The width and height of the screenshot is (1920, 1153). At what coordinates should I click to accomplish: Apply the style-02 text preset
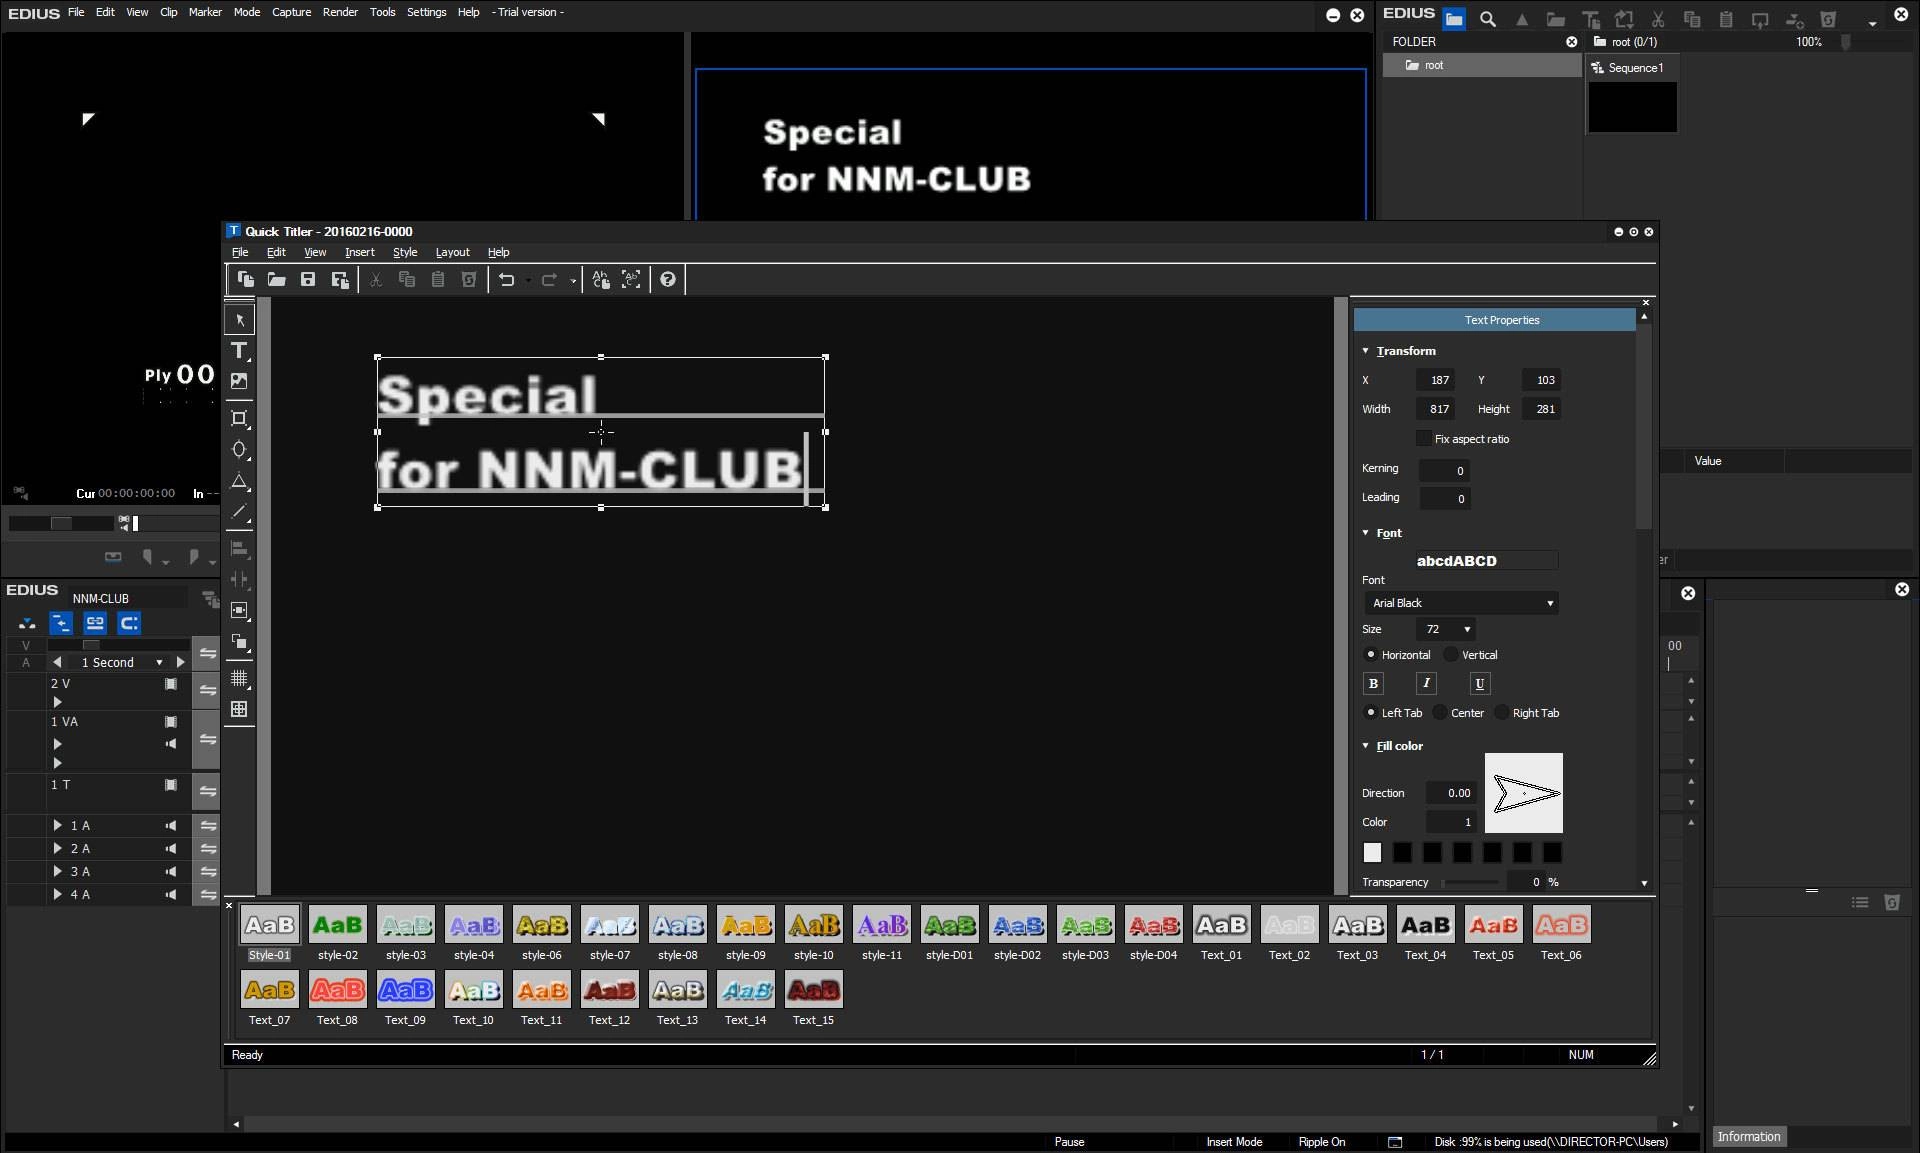click(338, 934)
